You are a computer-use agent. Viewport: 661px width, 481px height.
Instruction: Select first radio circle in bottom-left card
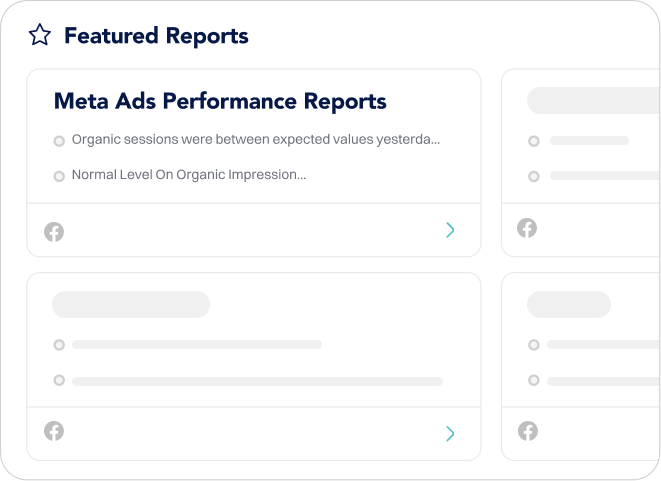59,345
